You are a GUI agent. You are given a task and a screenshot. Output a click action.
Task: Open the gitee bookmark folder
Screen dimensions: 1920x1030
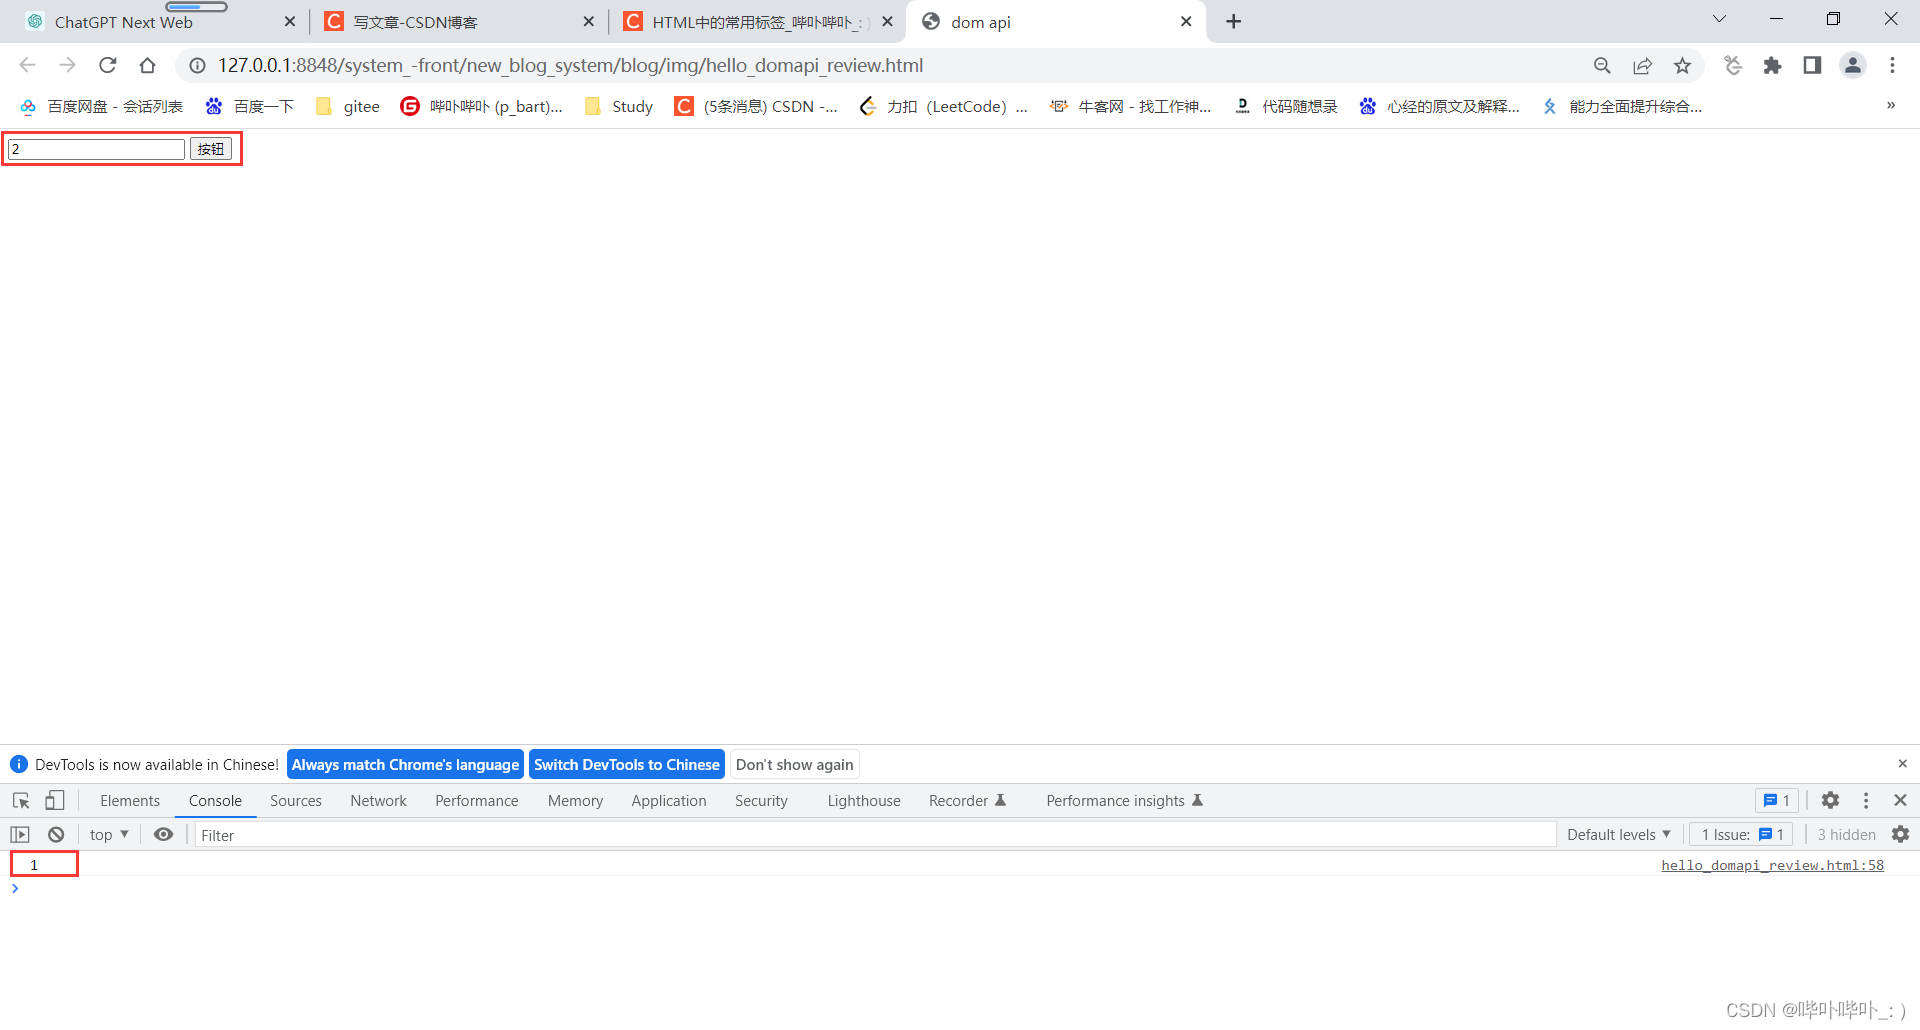tap(348, 106)
